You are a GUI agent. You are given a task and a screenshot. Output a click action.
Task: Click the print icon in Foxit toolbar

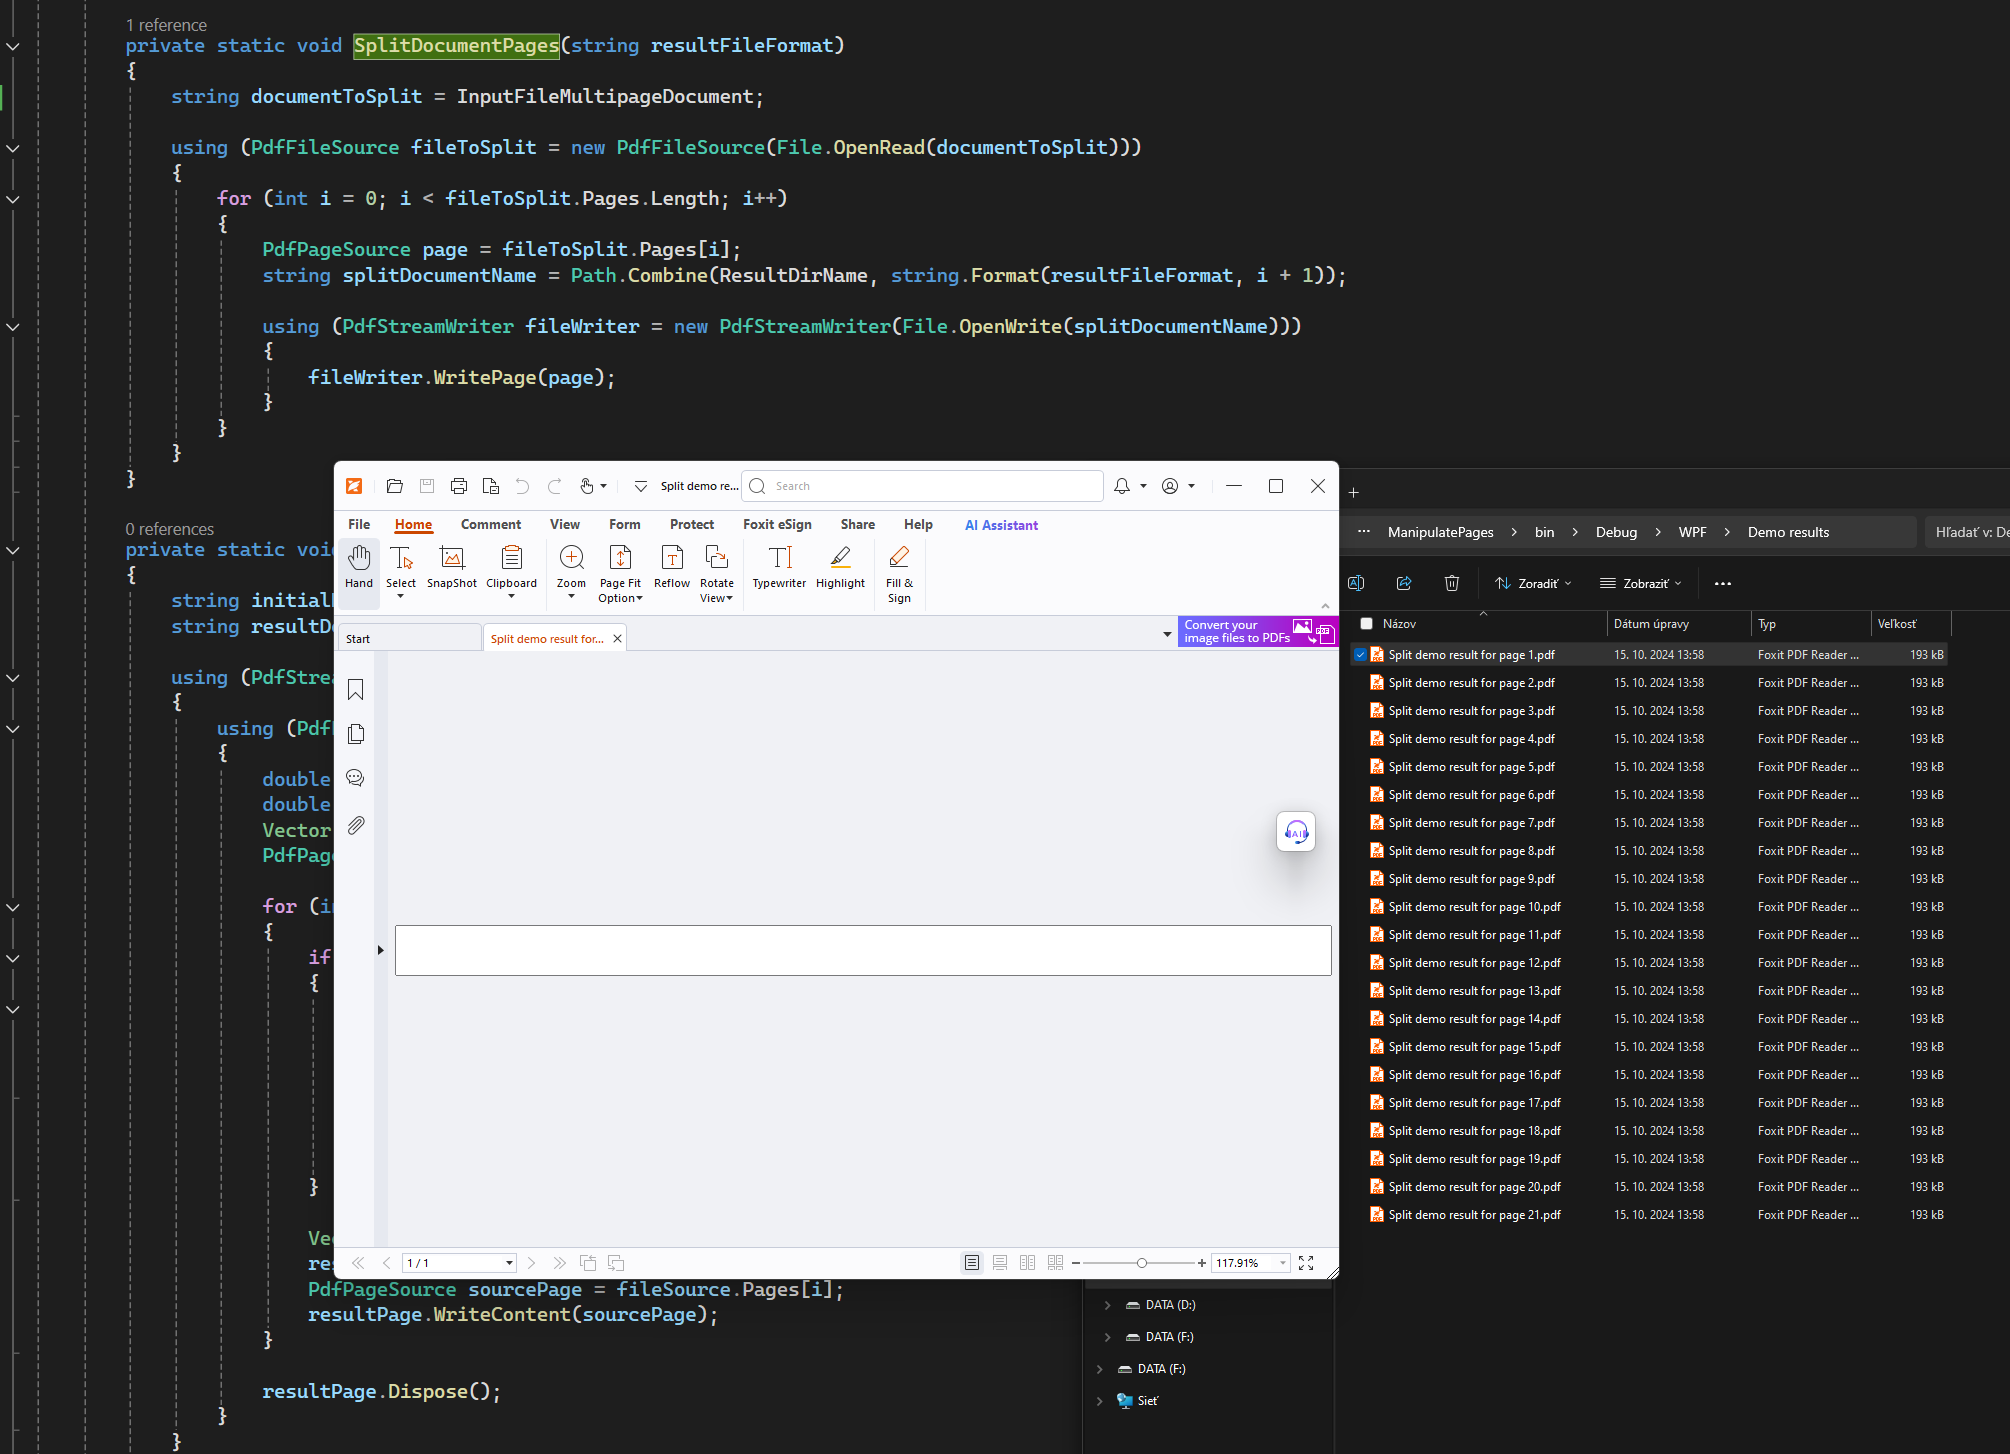(x=459, y=486)
